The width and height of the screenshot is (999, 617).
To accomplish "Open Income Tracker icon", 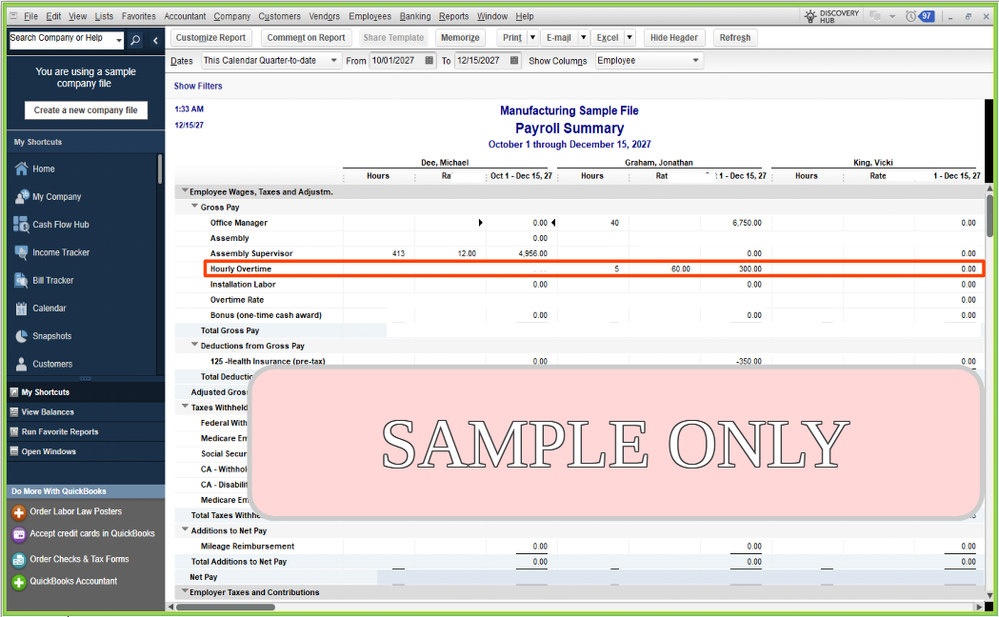I will pyautogui.click(x=21, y=252).
